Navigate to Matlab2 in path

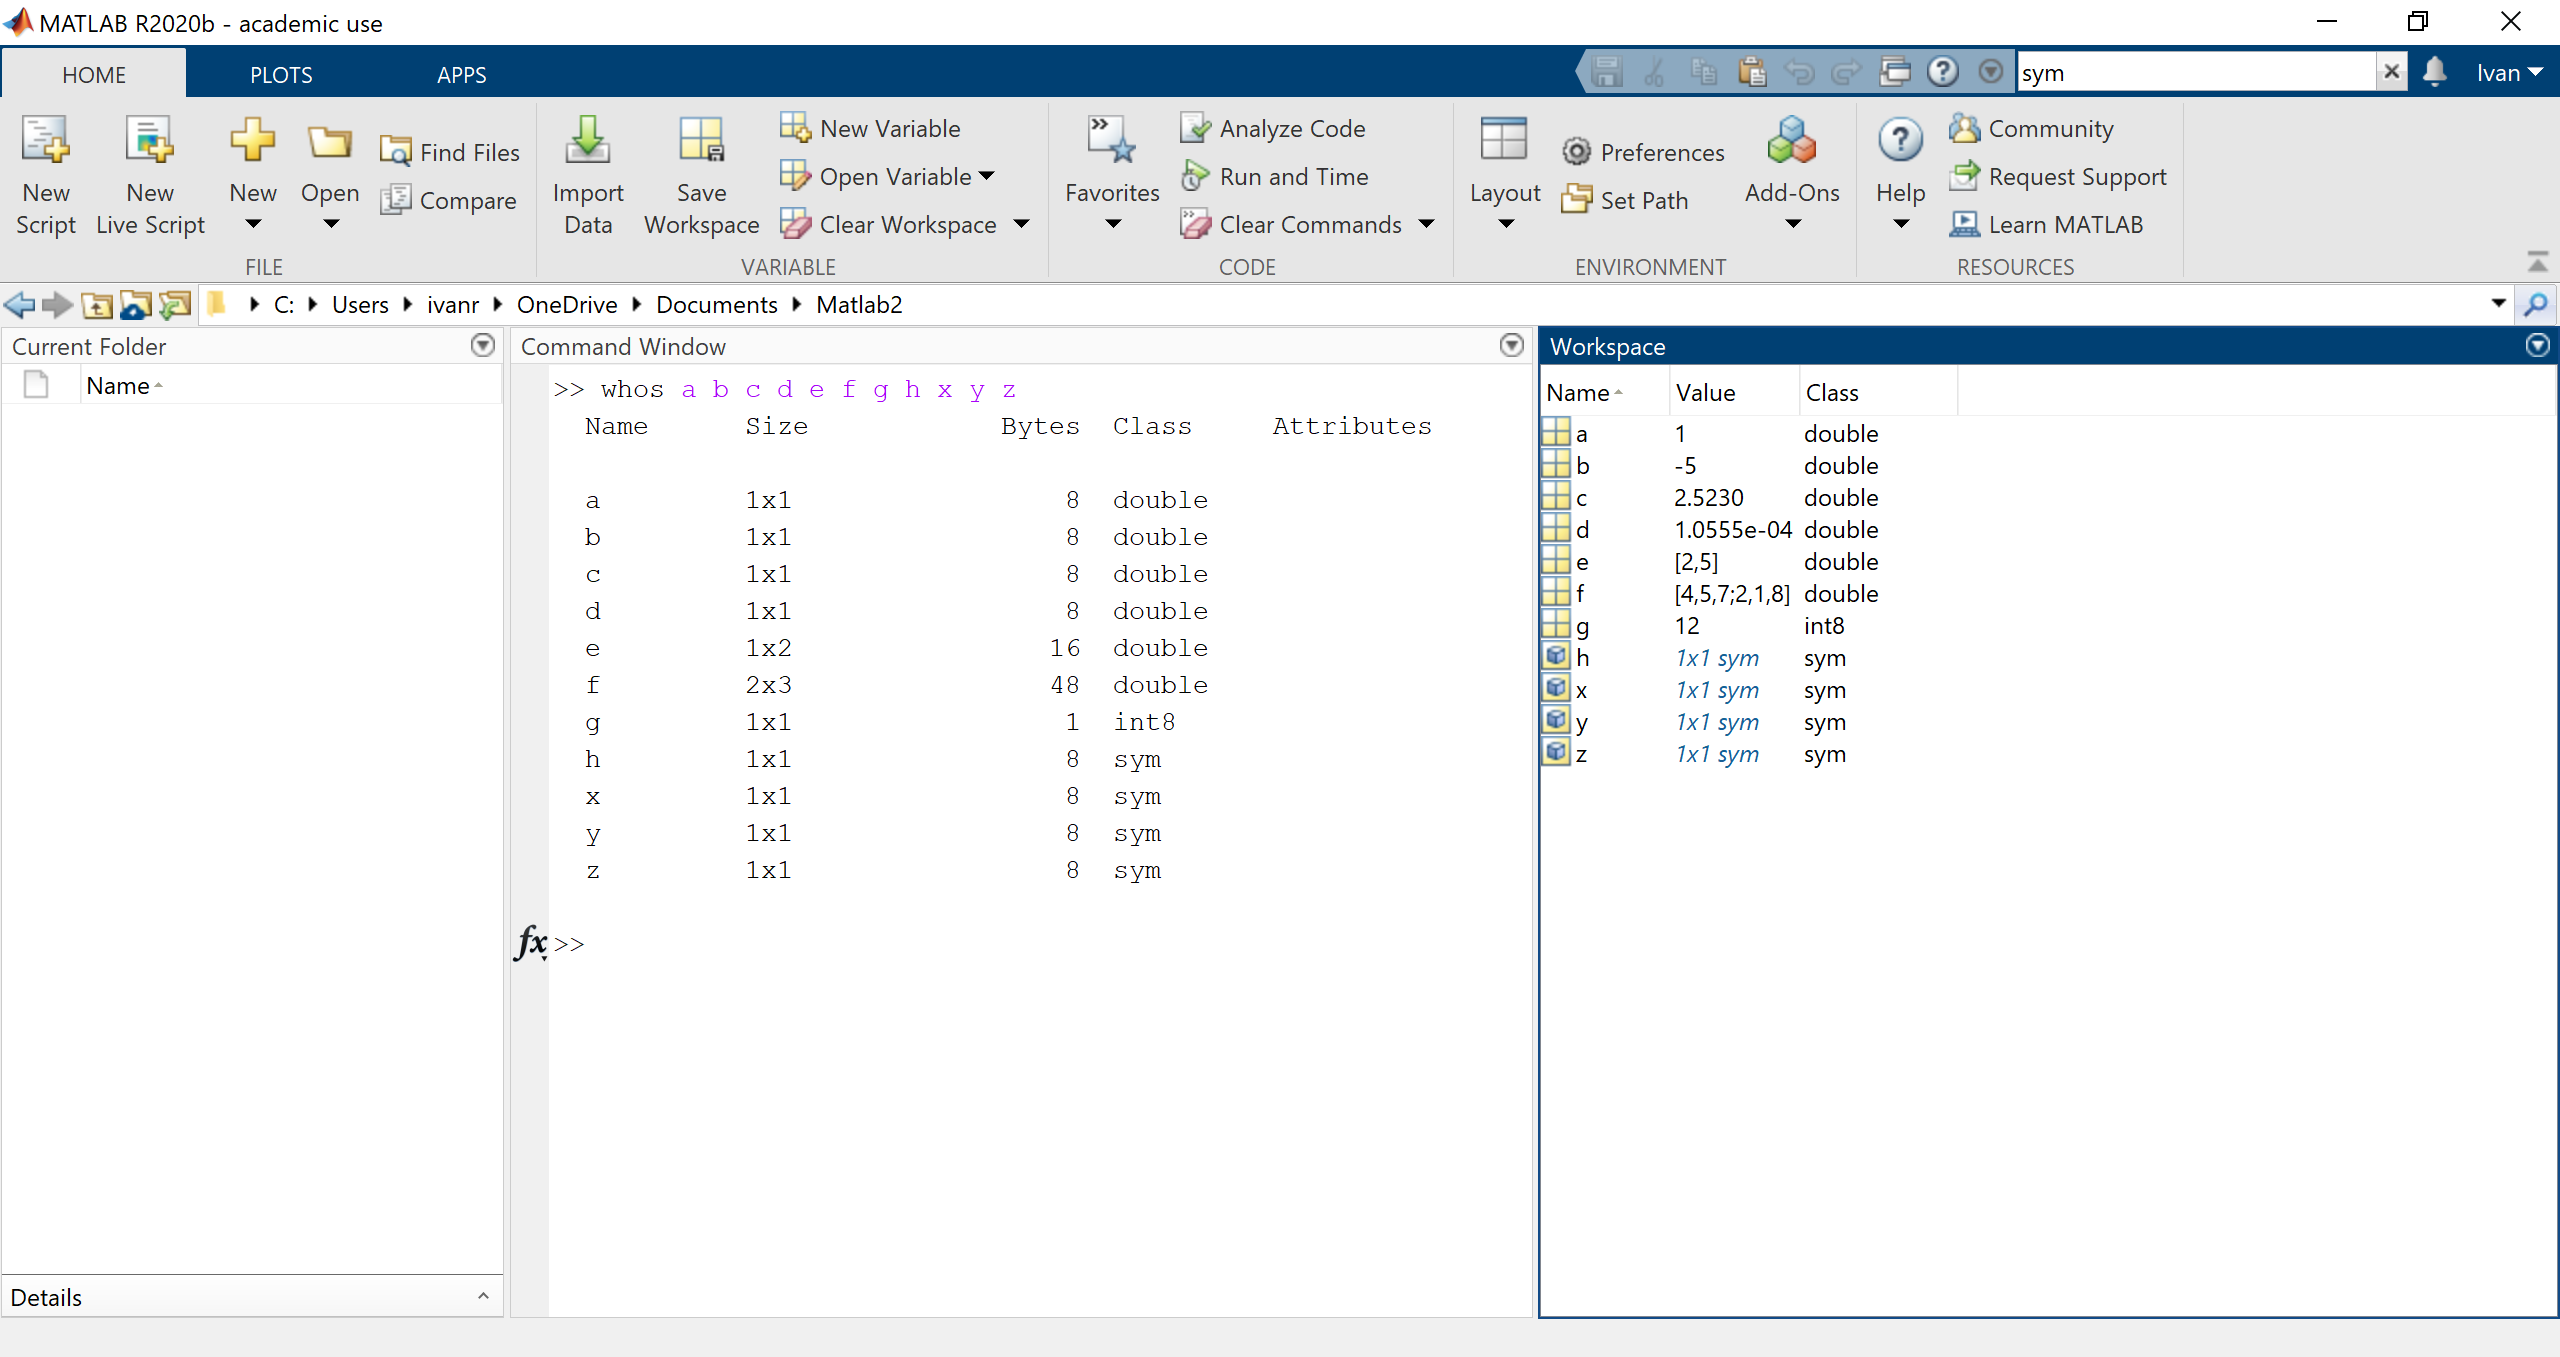[x=859, y=305]
